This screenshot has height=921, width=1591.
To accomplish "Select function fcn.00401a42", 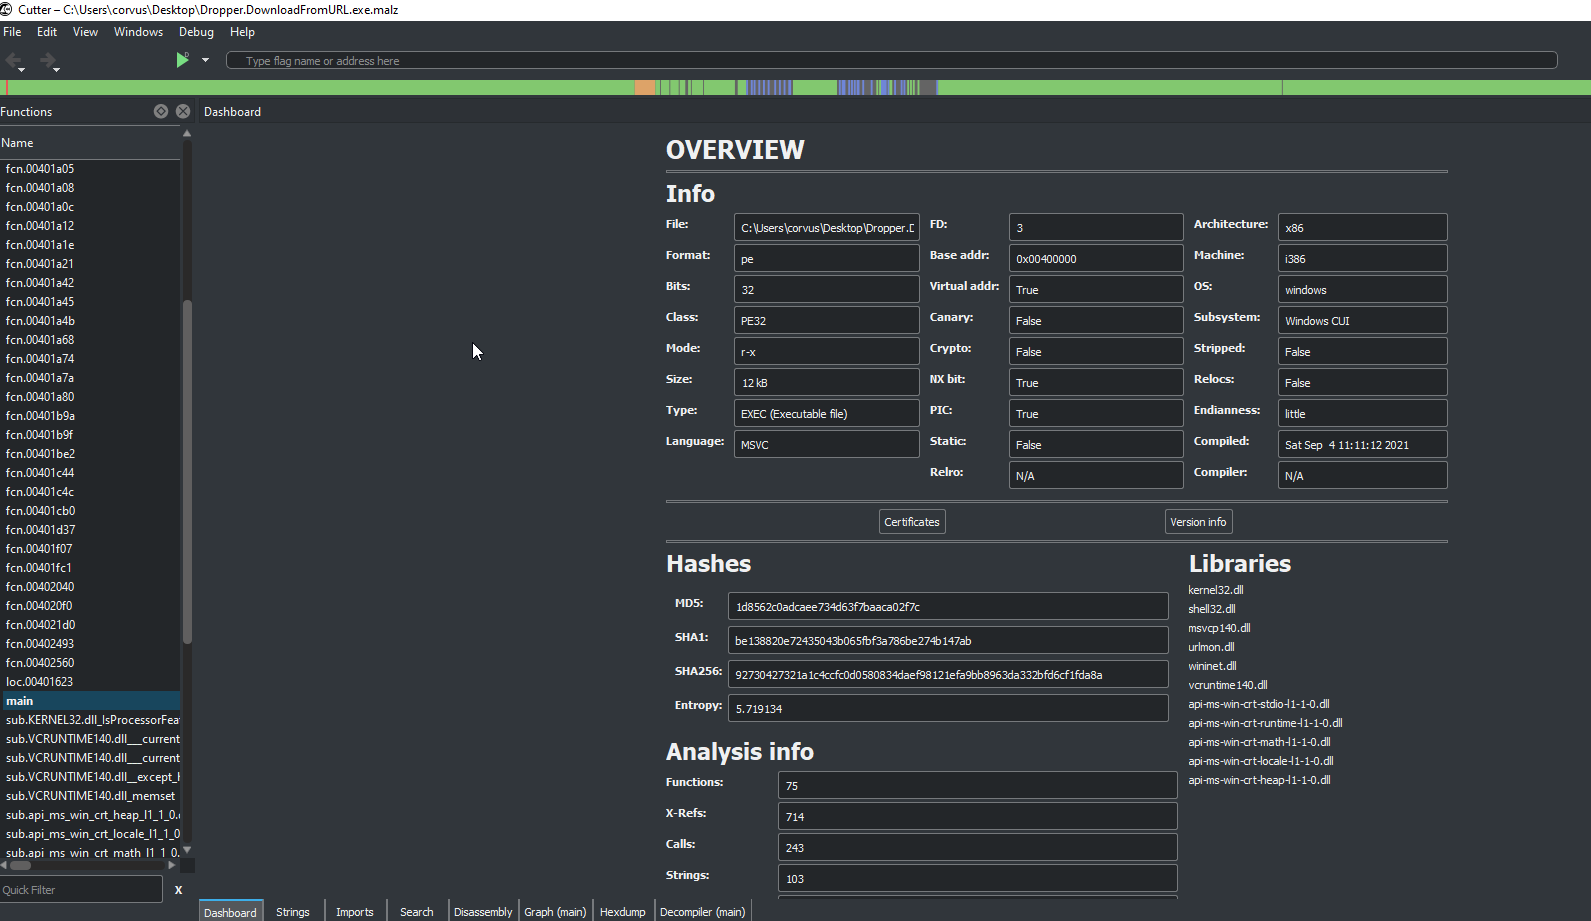I will tap(91, 283).
